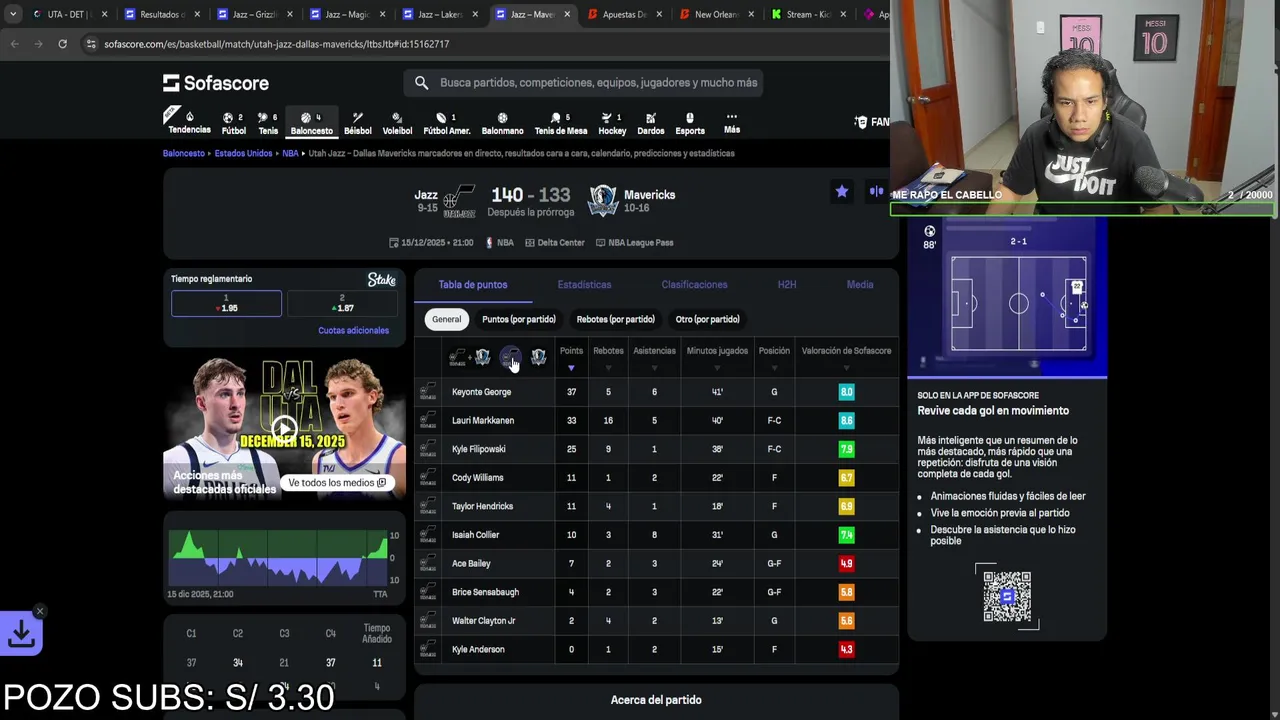Open Cuotas adicionales link
1280x720 pixels.
click(x=353, y=331)
